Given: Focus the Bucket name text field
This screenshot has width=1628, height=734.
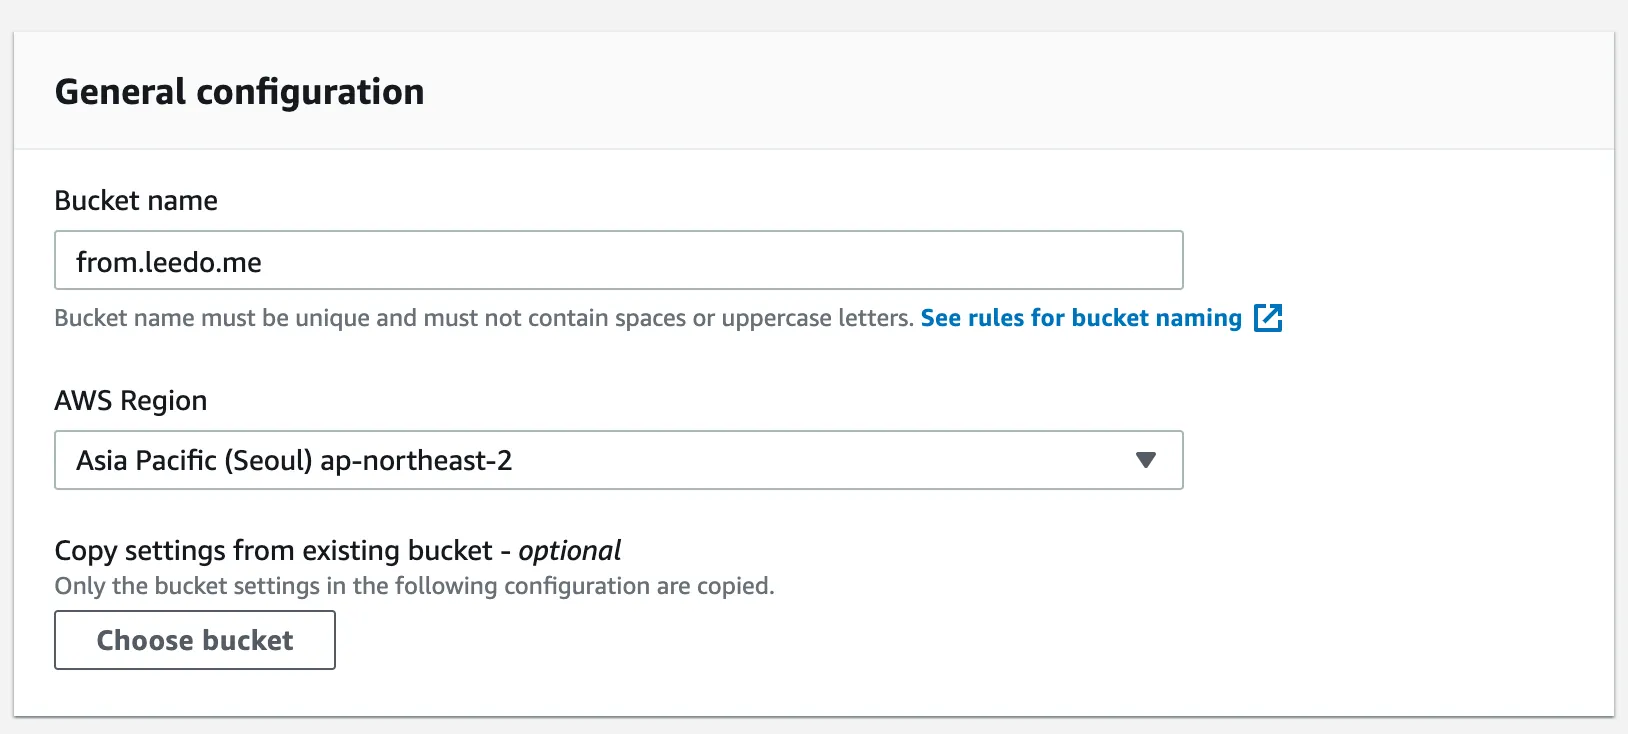Looking at the screenshot, I should click(x=618, y=261).
